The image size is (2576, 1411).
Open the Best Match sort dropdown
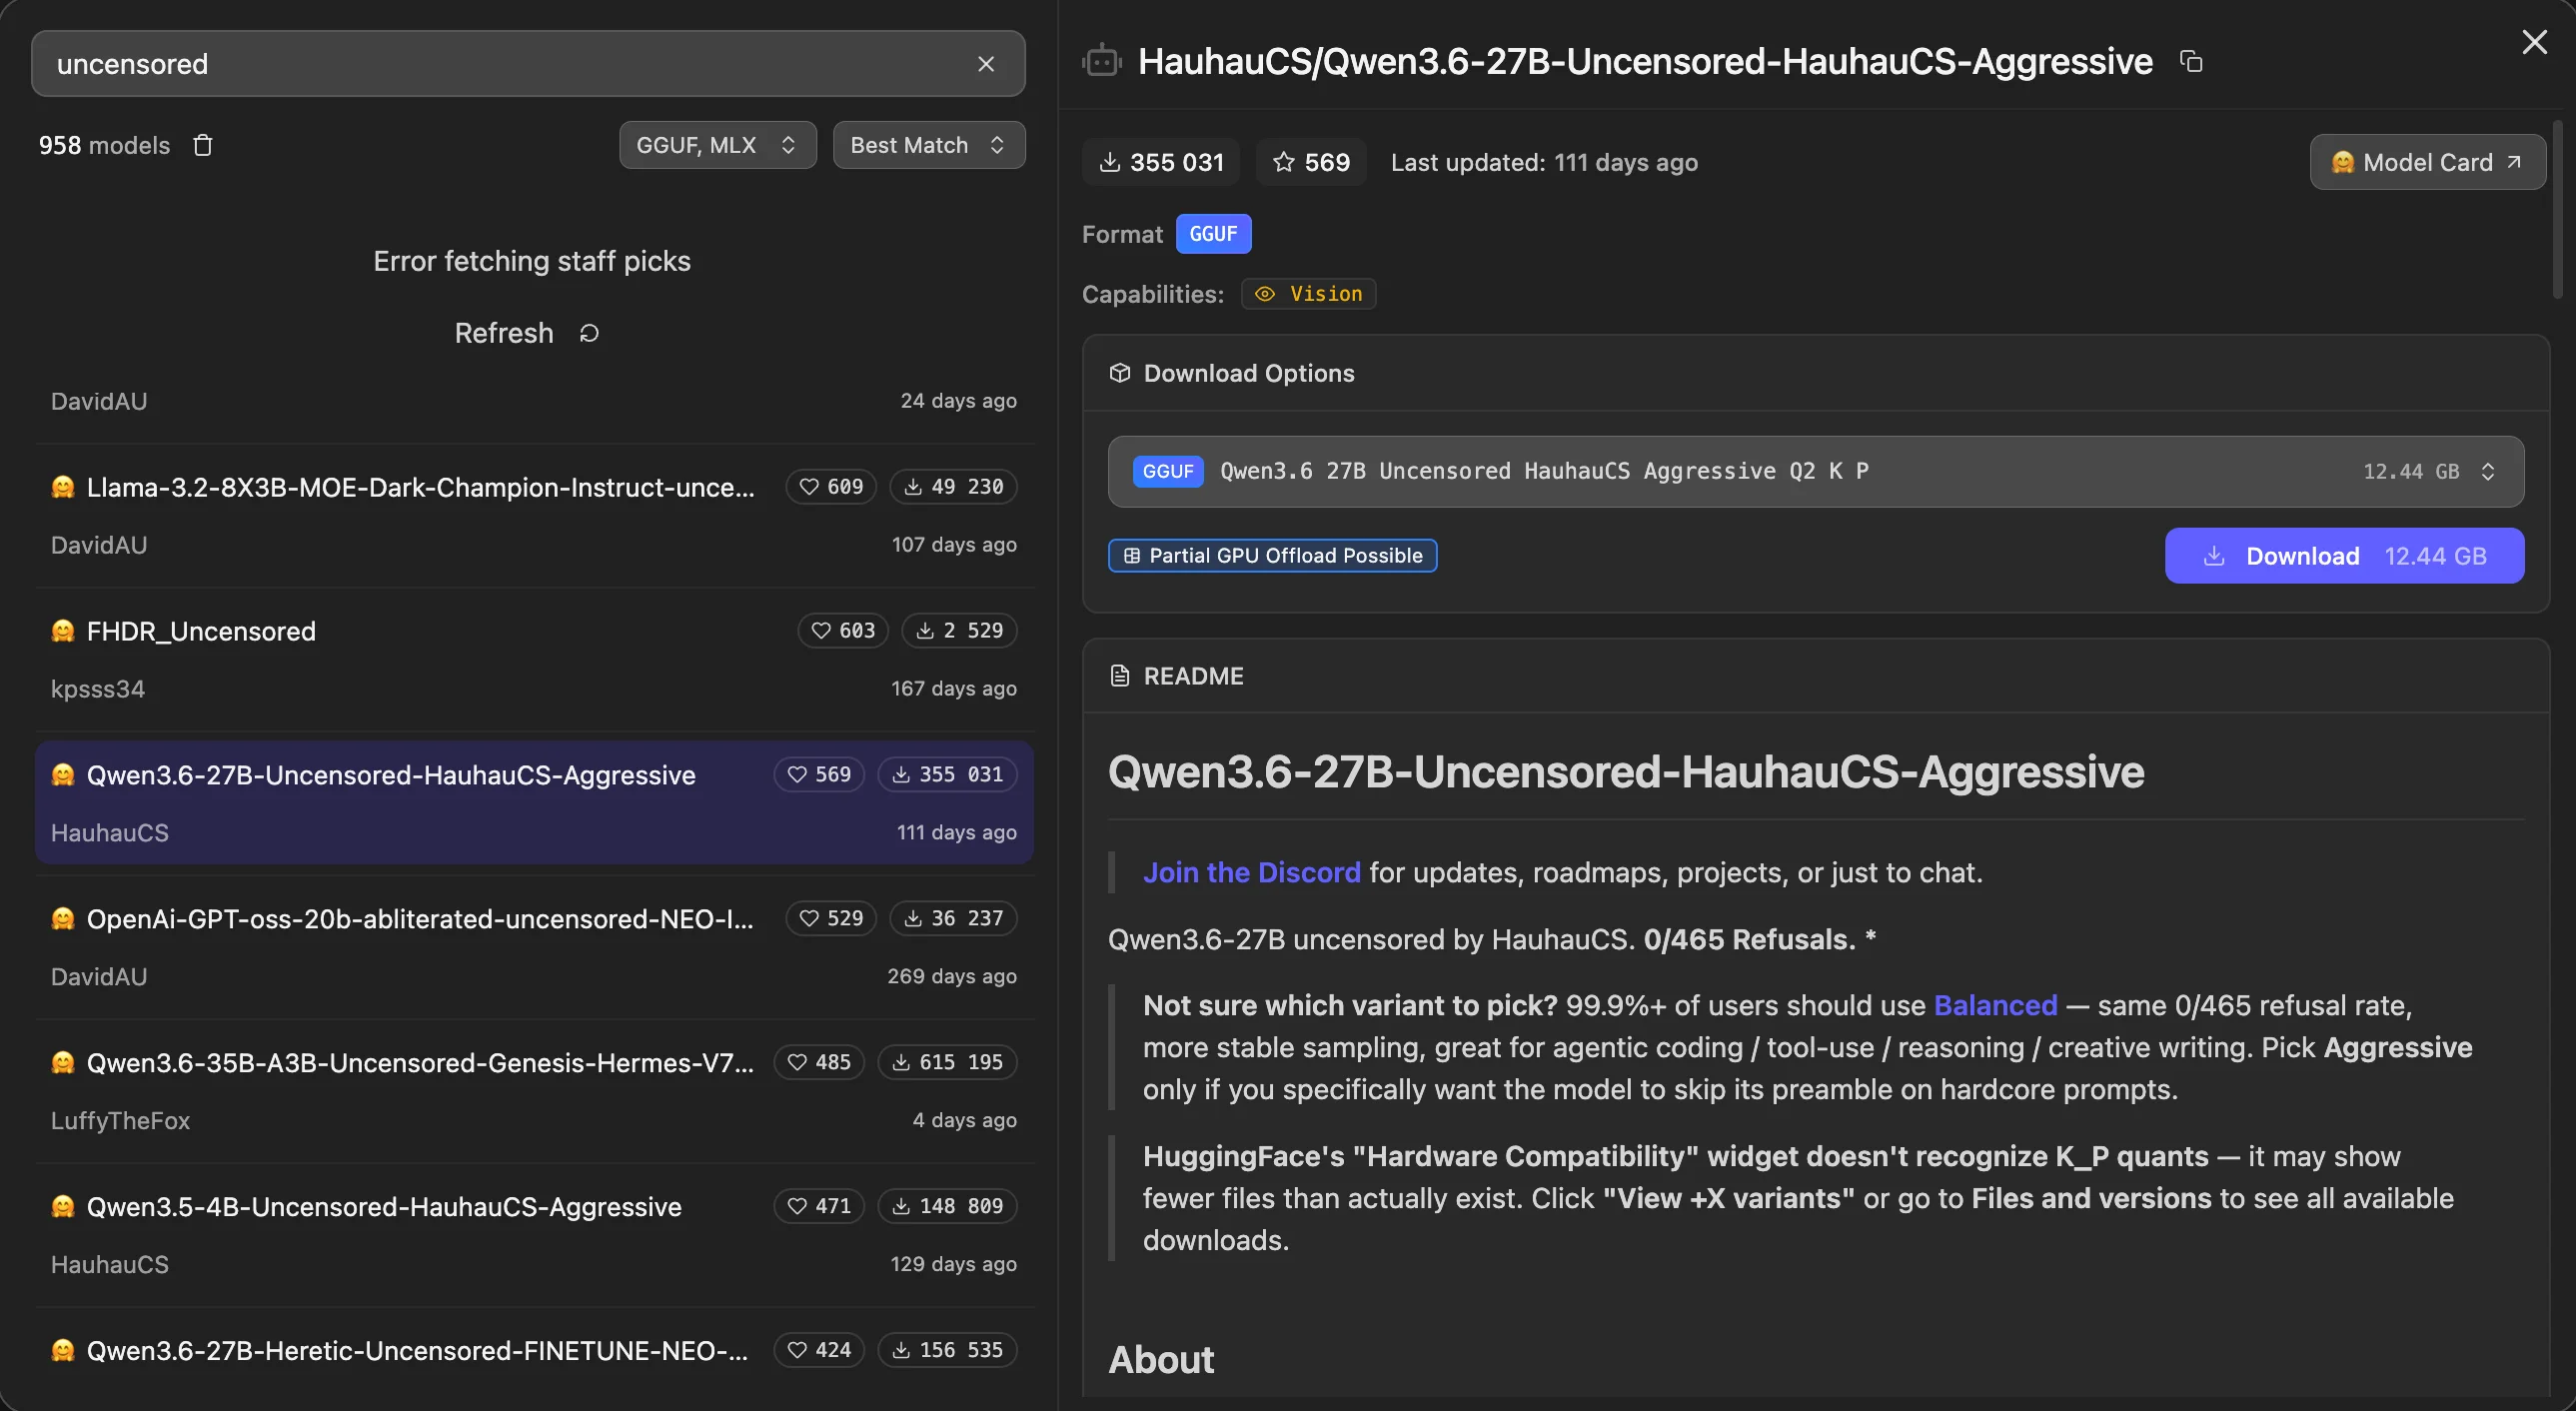pyautogui.click(x=929, y=145)
